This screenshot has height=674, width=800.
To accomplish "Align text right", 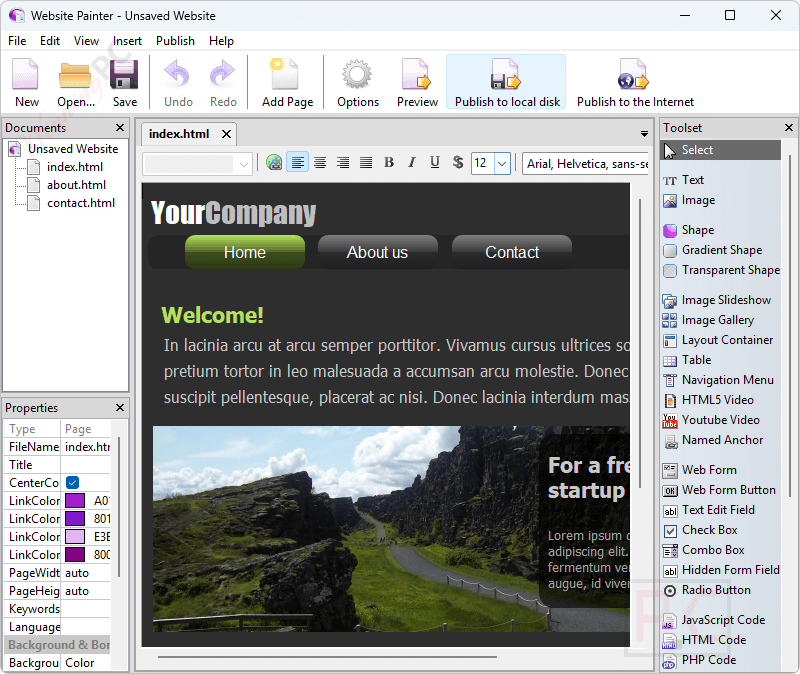I will click(x=343, y=163).
